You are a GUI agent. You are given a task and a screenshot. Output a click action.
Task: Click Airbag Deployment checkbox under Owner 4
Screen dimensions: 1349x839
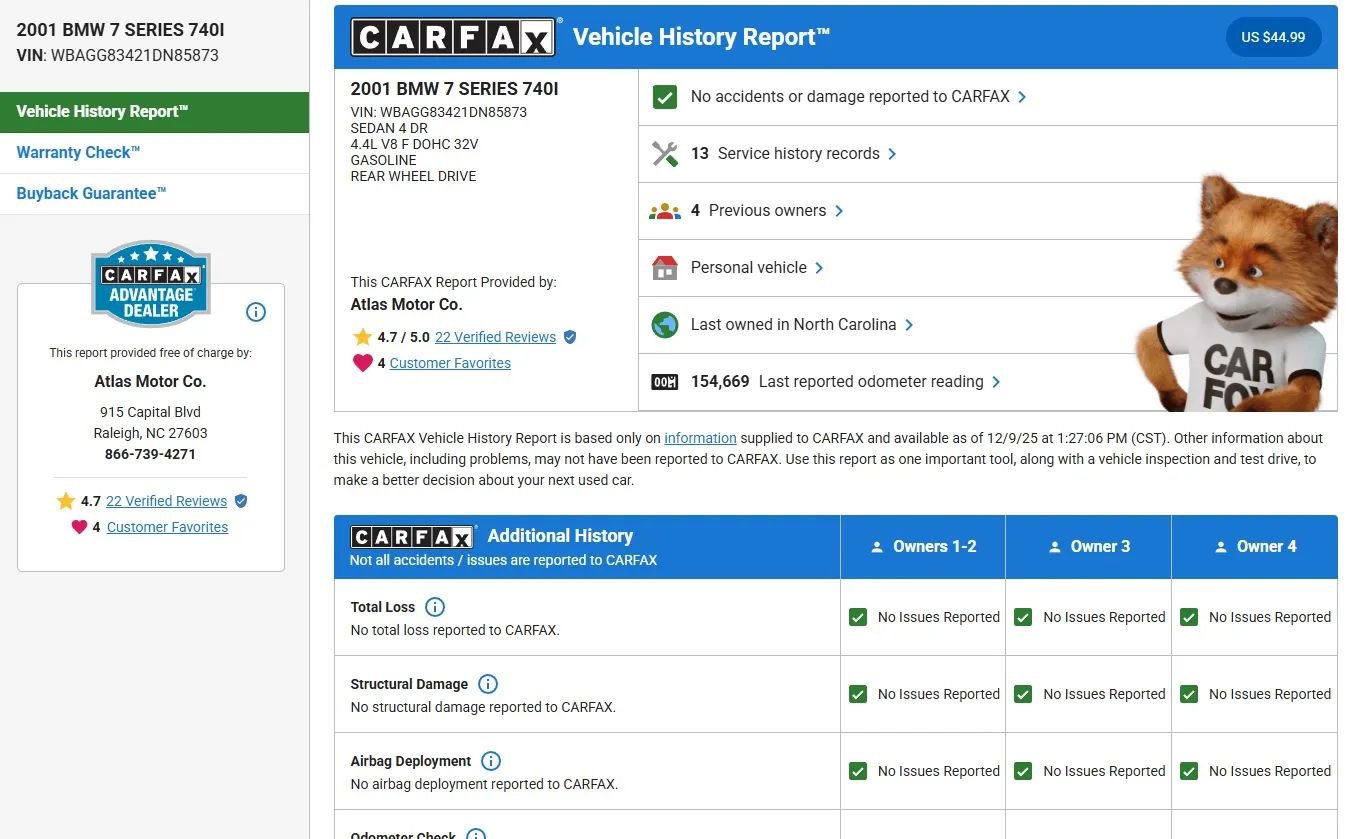(1189, 771)
